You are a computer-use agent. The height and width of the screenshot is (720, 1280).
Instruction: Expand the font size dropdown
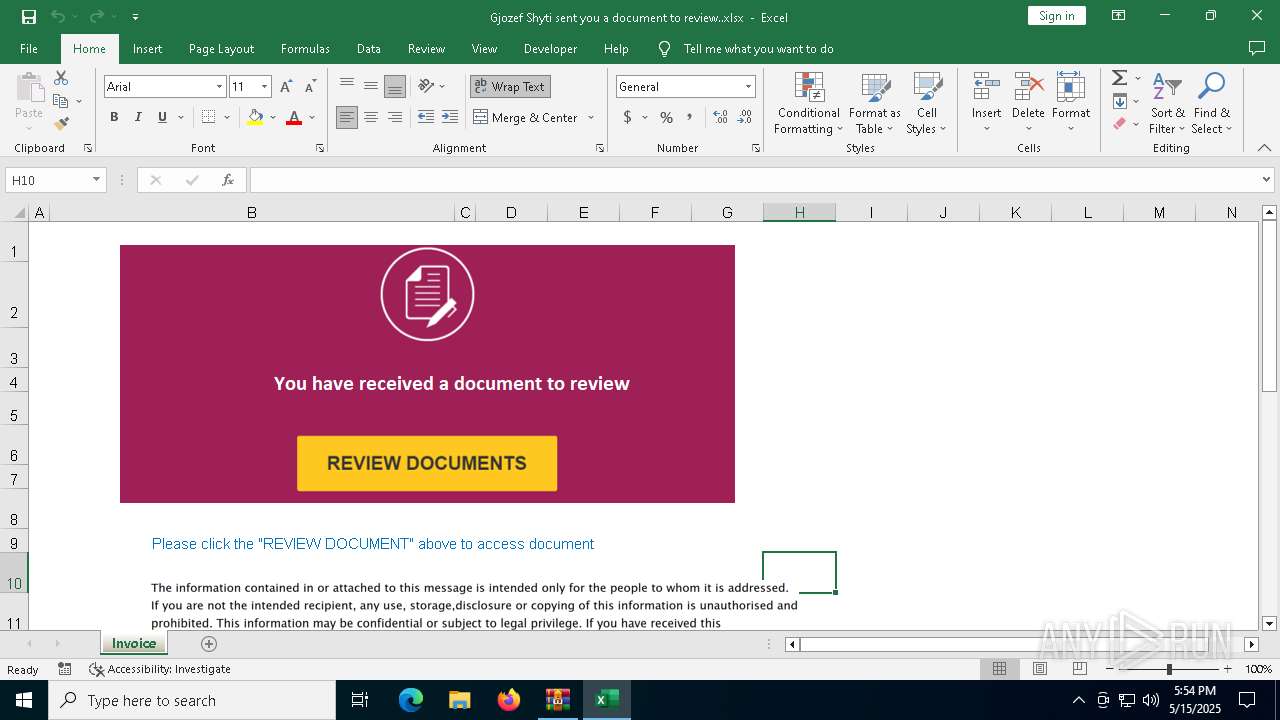(x=264, y=87)
